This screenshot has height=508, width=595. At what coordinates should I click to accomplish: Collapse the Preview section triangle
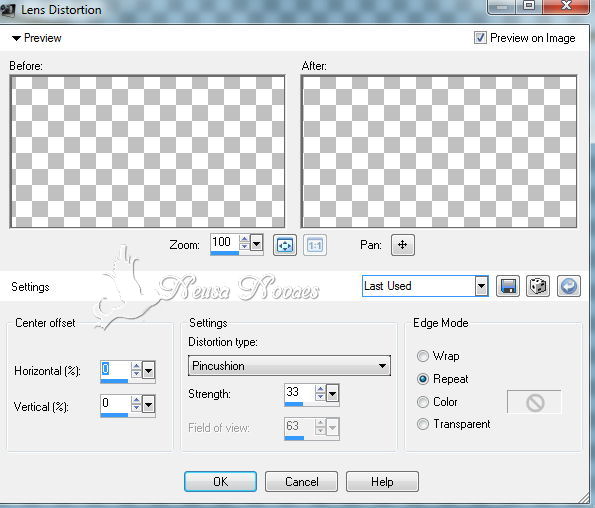click(16, 38)
